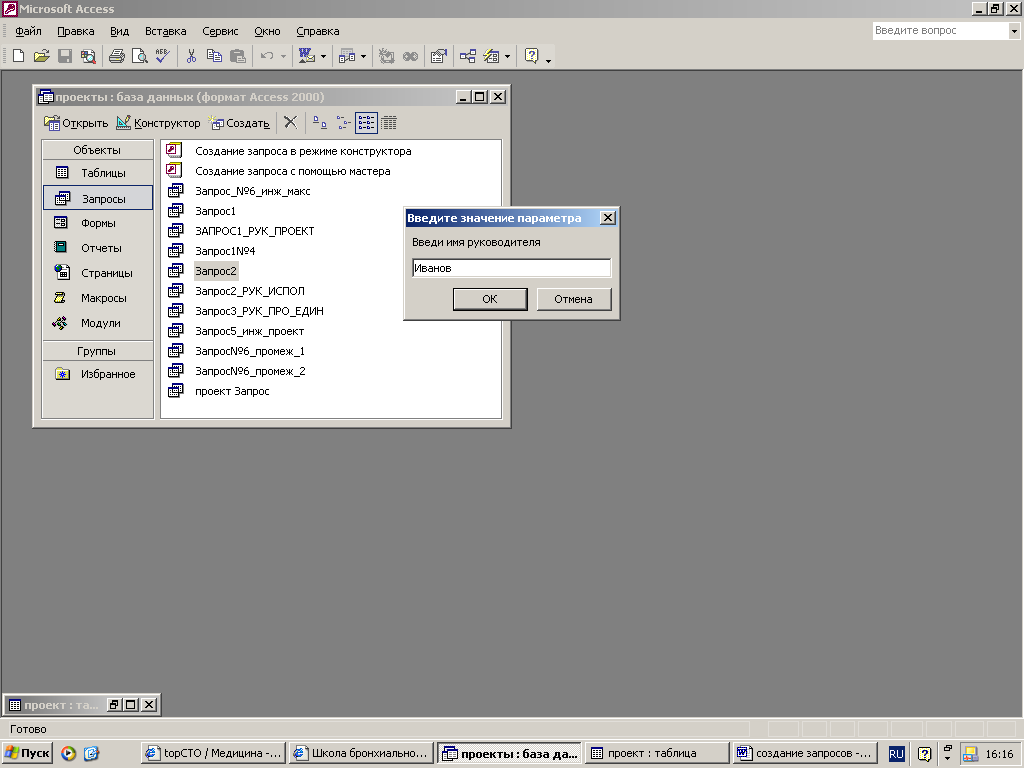Select query ЗАПРОС1_РУК_ПРОЕКТ
Viewport: 1024px width, 768px height.
click(x=255, y=231)
